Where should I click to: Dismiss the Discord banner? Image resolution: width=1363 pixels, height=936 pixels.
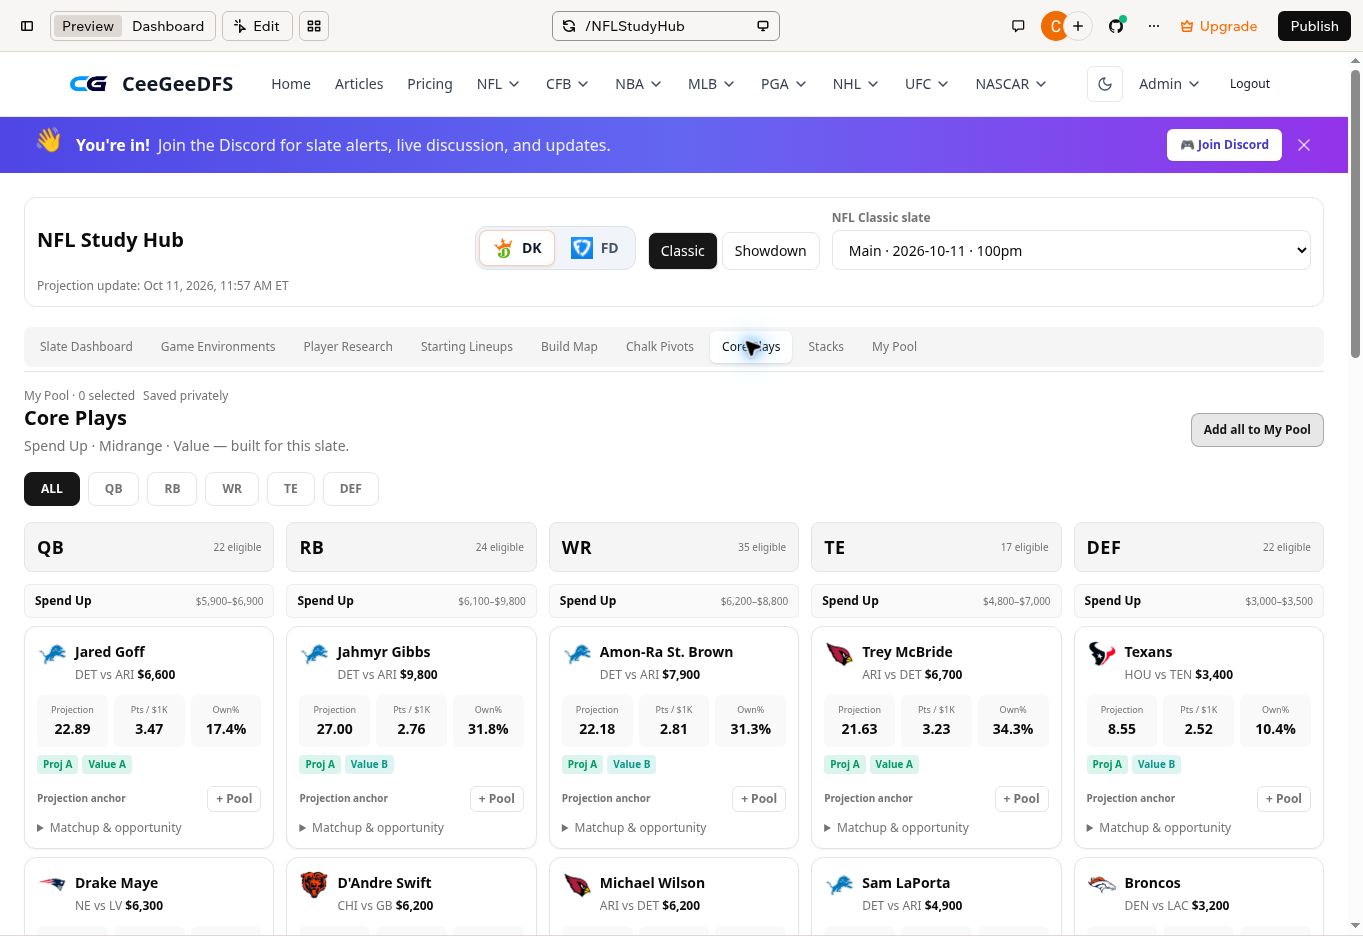1304,145
